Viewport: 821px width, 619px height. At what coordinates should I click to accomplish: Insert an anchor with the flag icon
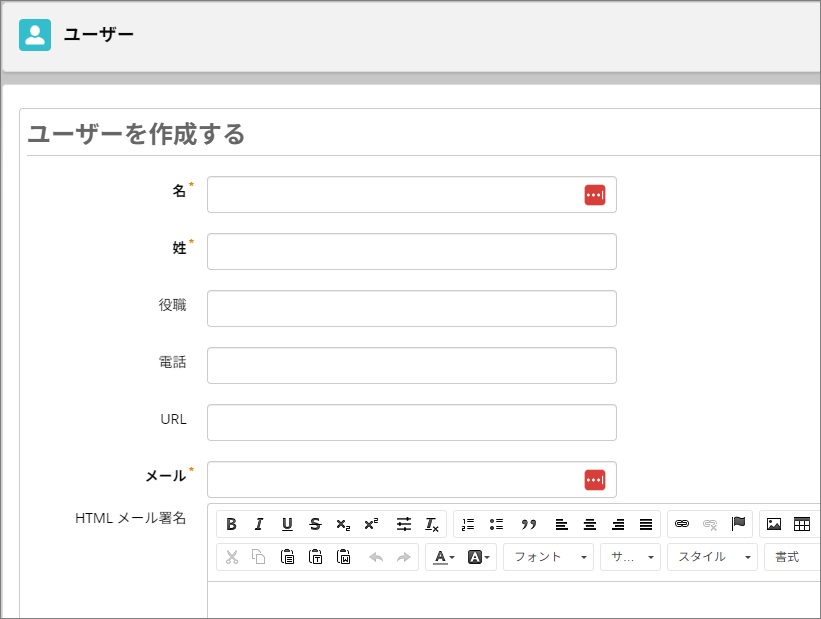[x=738, y=524]
